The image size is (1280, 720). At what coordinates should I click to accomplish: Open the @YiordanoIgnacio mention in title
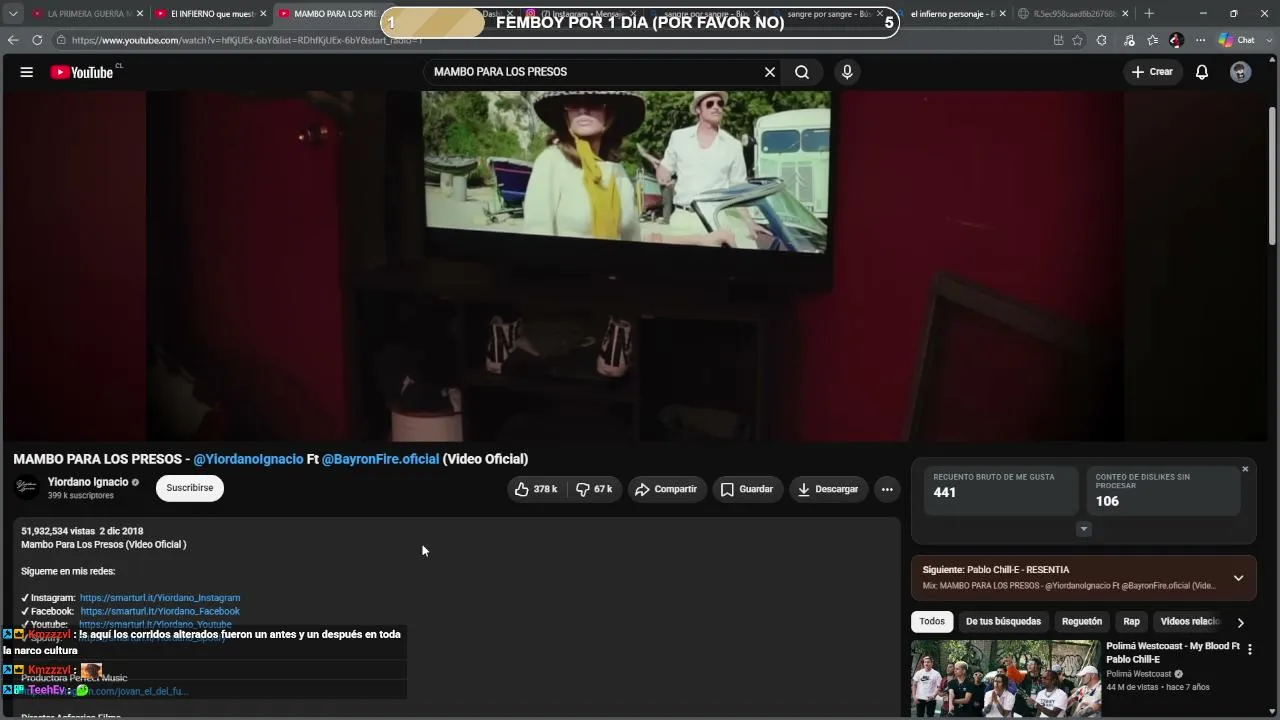(248, 459)
